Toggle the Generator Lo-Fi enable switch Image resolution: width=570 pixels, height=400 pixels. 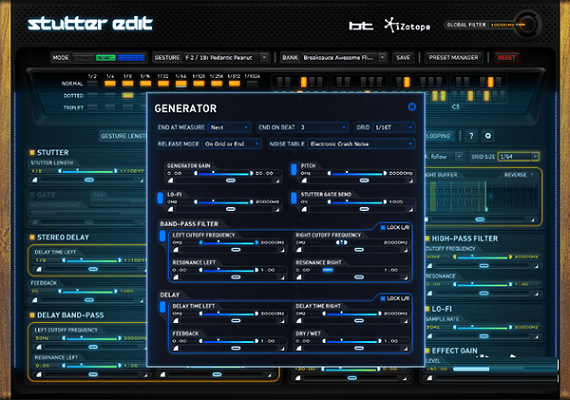click(160, 198)
